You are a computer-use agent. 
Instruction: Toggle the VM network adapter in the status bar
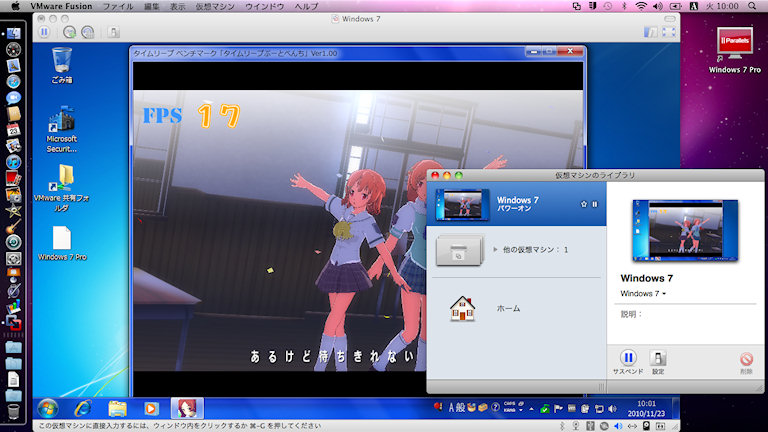coord(632,426)
